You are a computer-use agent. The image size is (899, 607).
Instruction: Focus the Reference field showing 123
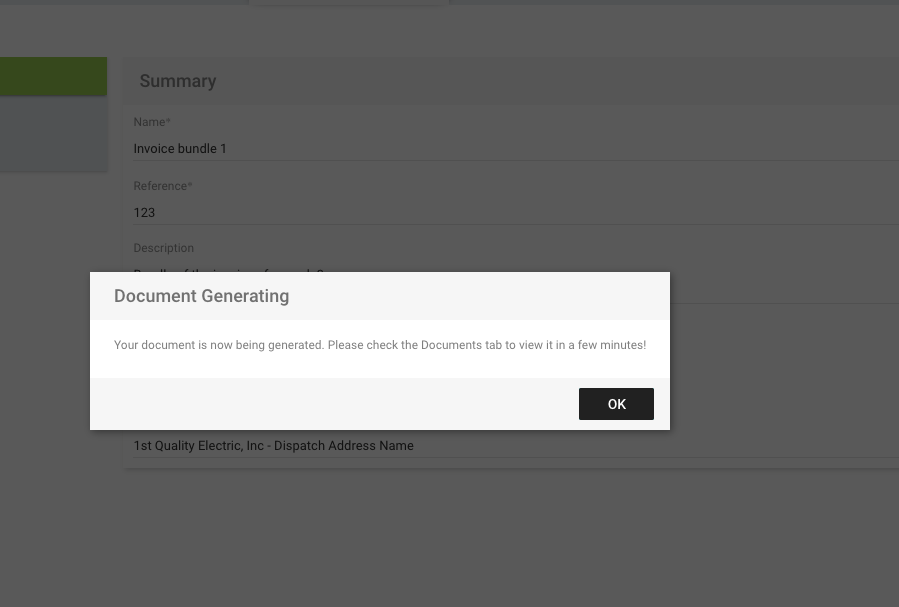click(x=500, y=212)
